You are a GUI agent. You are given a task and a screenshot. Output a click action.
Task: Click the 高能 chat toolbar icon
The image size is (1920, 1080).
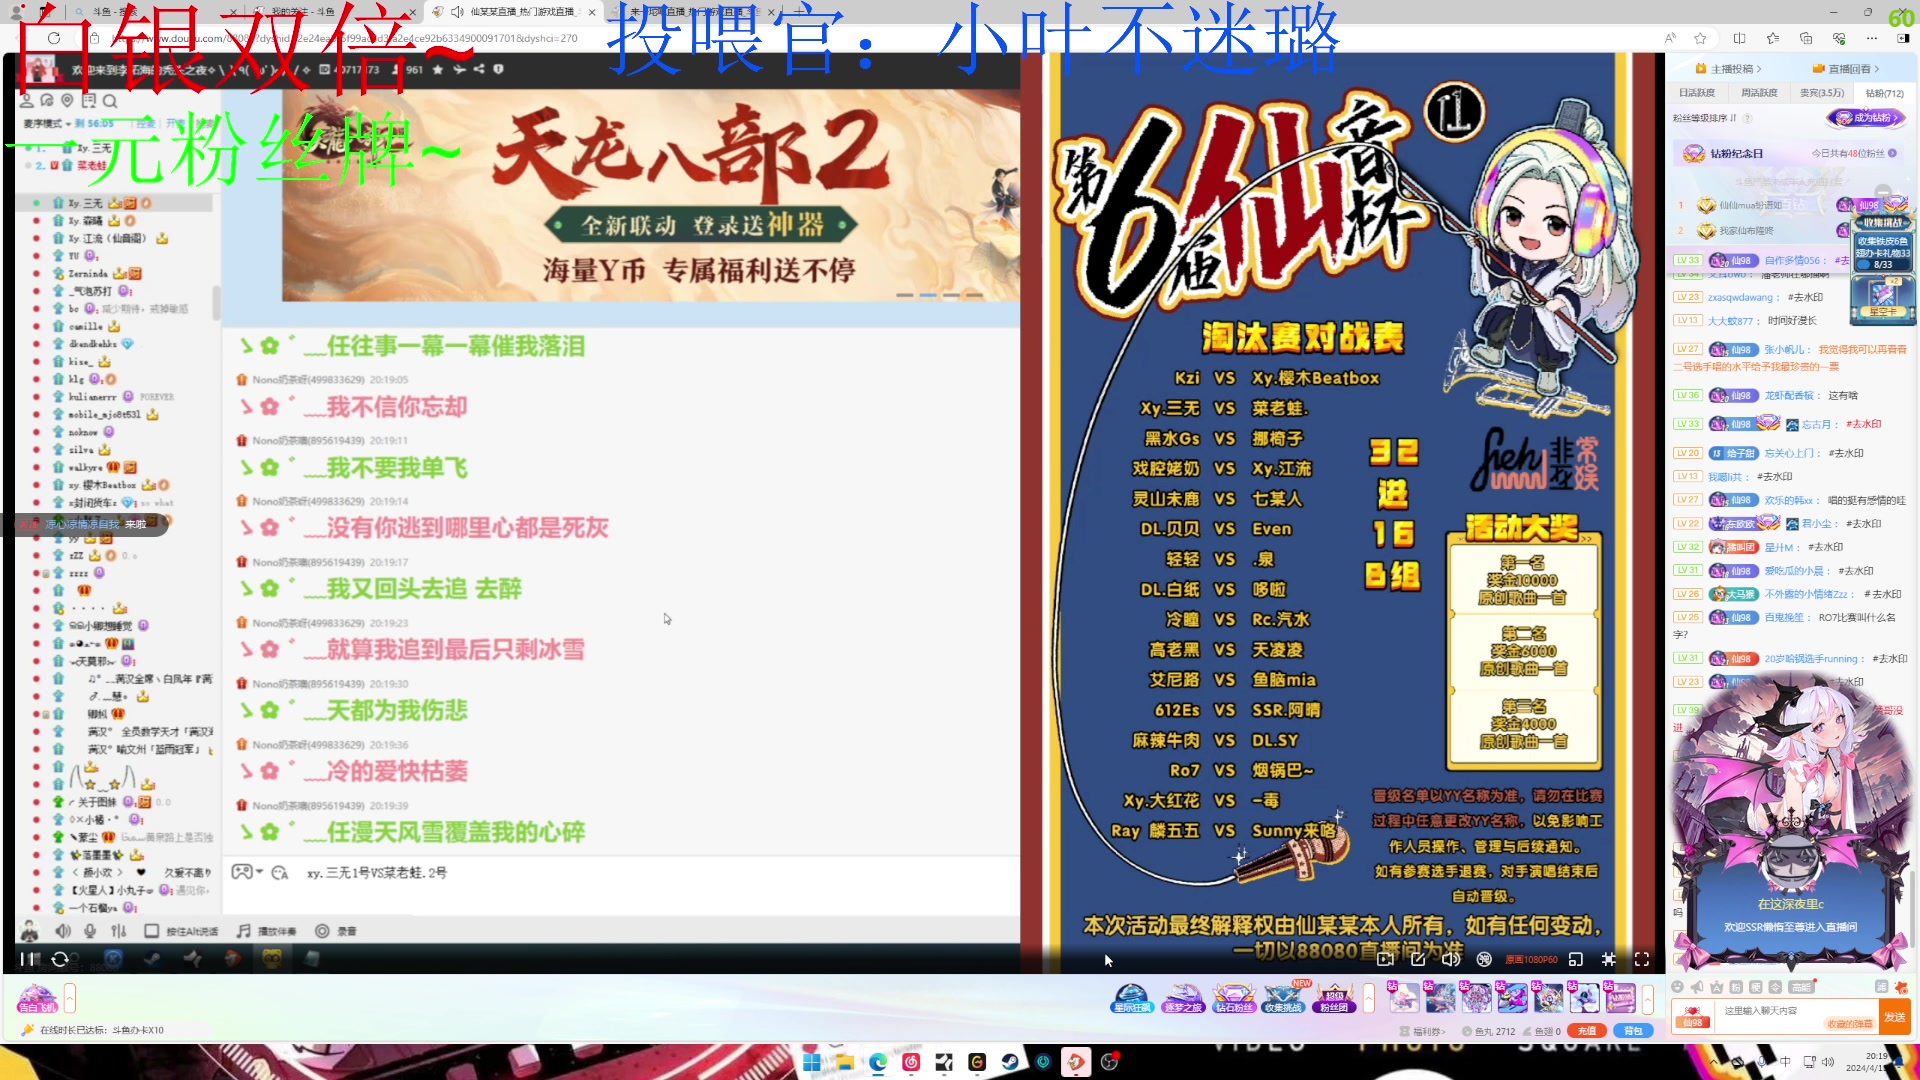[x=1801, y=987]
